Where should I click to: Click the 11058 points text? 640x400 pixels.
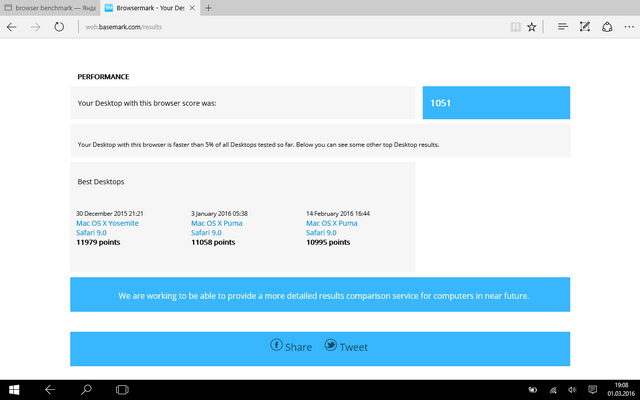213,242
